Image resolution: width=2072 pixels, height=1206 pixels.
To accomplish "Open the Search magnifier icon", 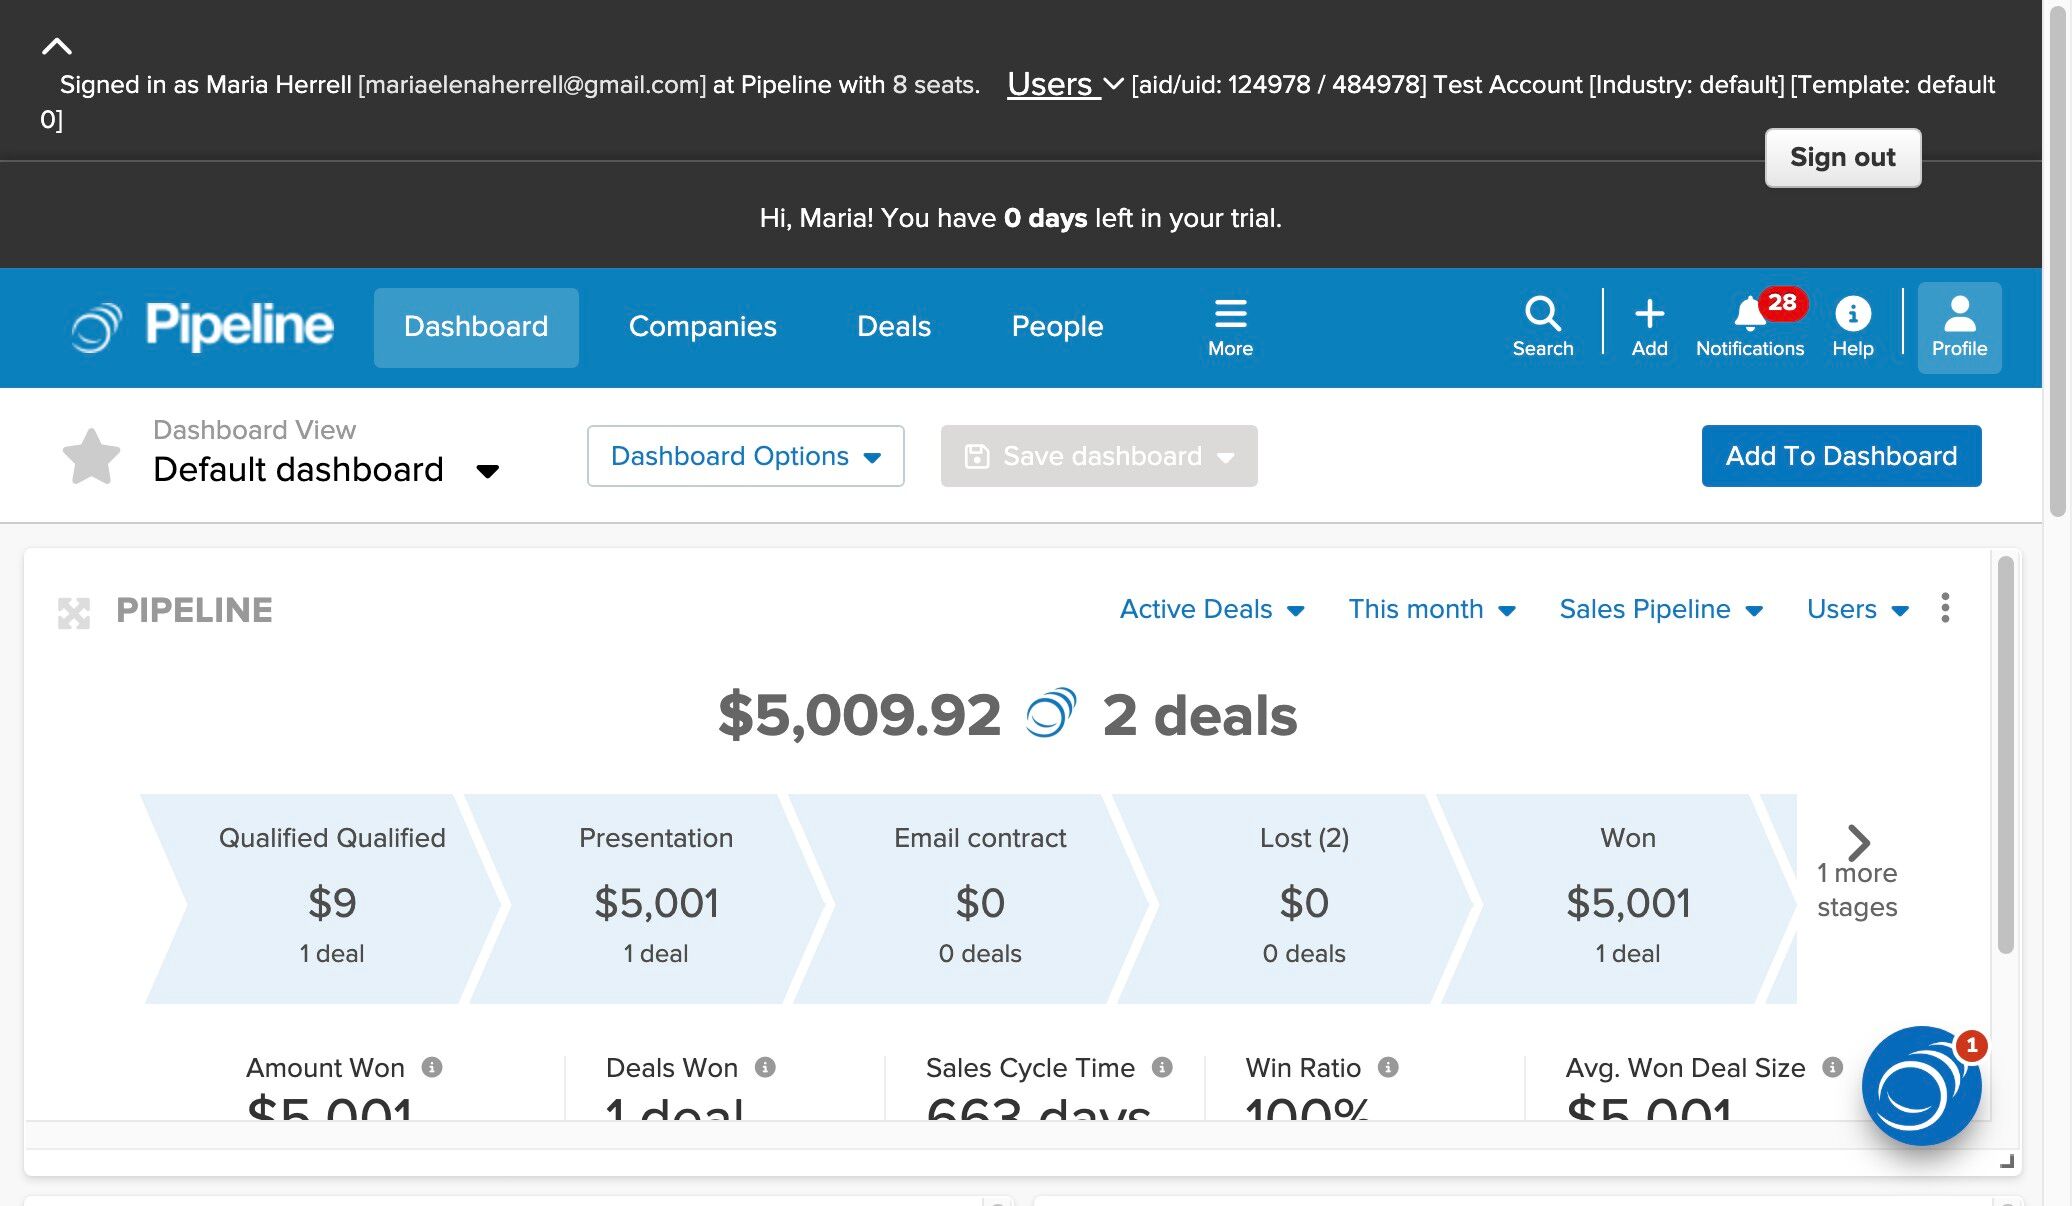I will pyautogui.click(x=1542, y=315).
